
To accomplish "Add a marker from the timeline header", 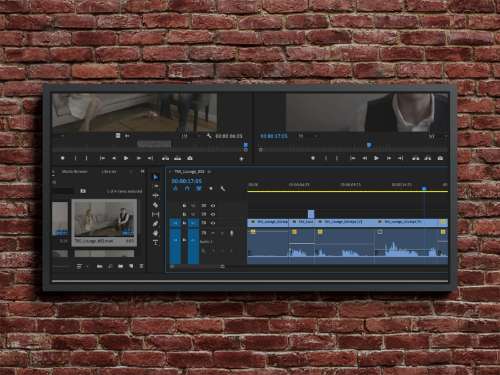I will coord(211,189).
